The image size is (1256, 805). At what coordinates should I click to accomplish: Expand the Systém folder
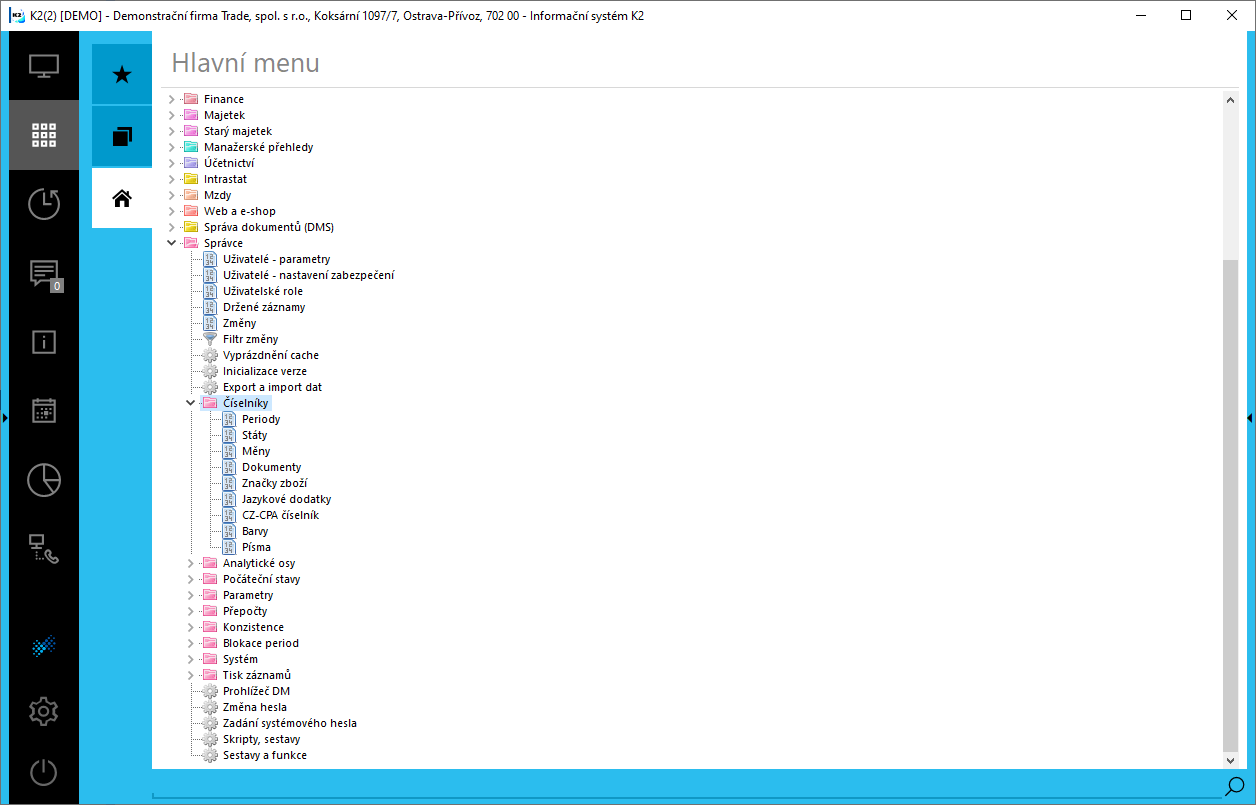191,659
